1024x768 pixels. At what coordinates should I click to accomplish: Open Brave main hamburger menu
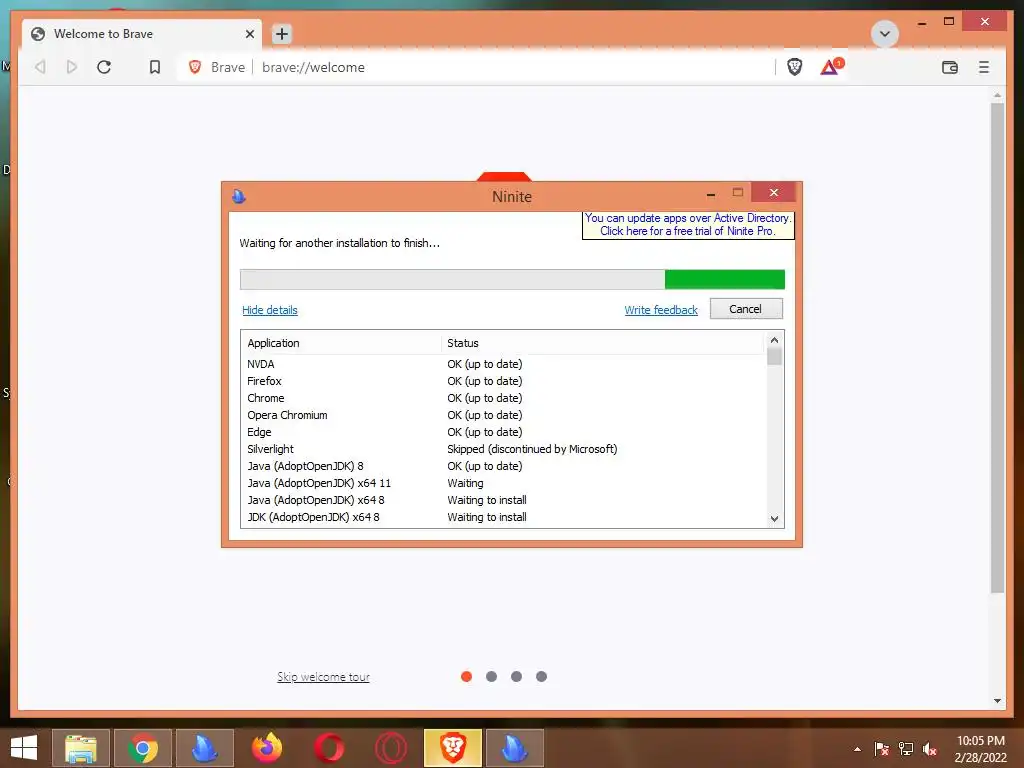984,67
